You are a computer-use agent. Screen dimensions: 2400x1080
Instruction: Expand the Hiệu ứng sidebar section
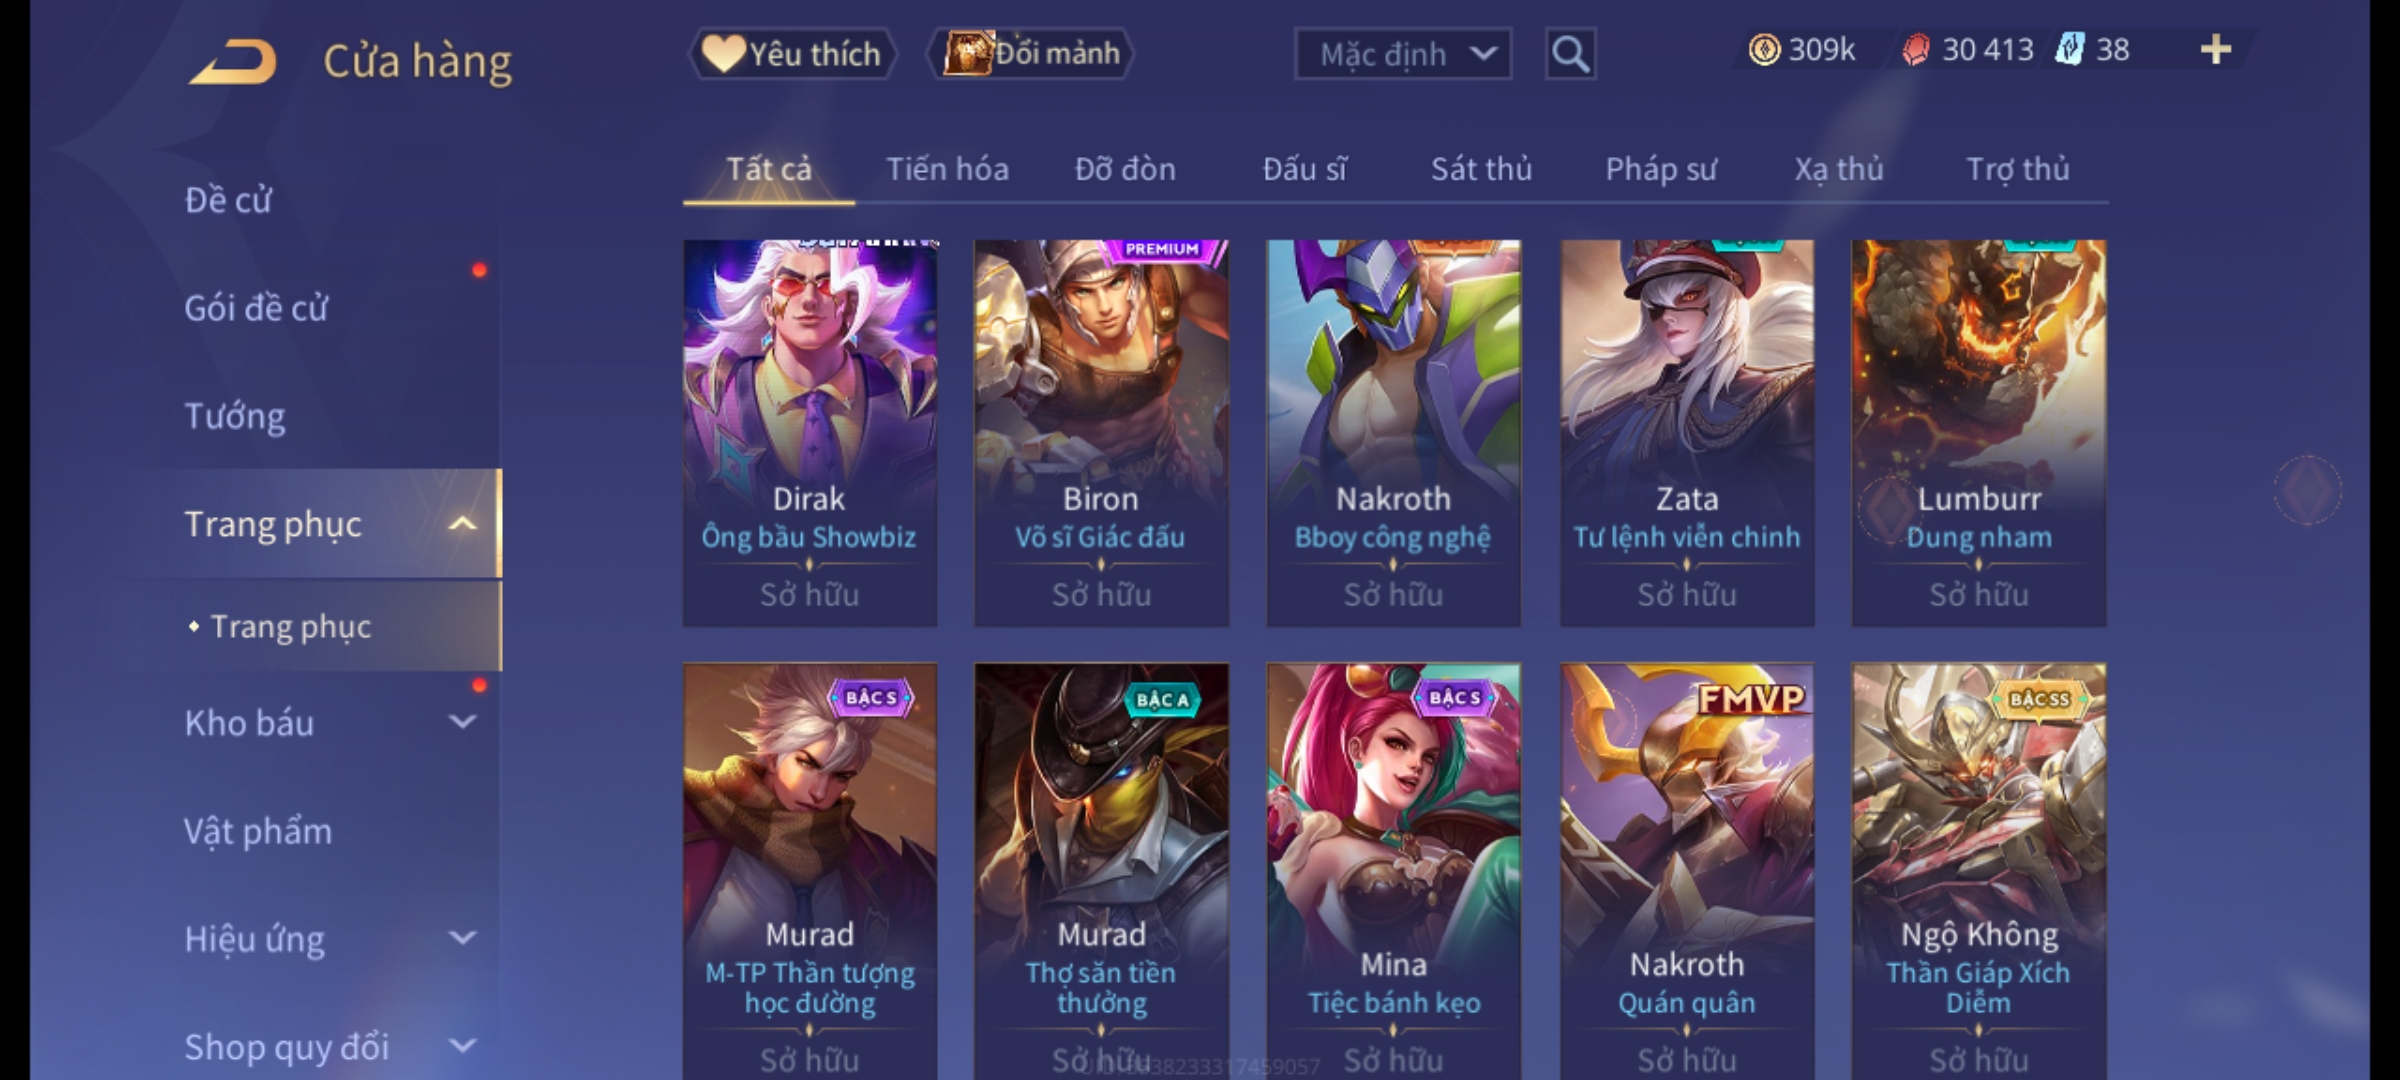click(x=462, y=938)
